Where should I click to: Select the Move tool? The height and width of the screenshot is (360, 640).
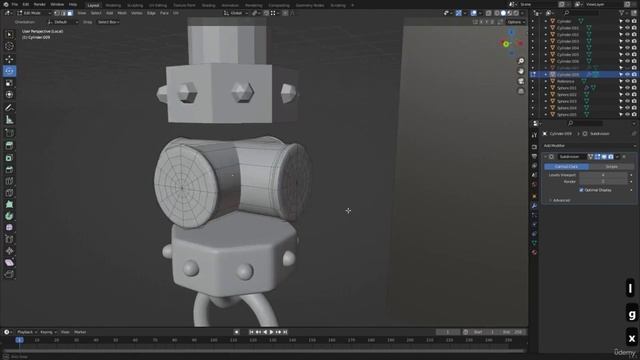point(9,59)
